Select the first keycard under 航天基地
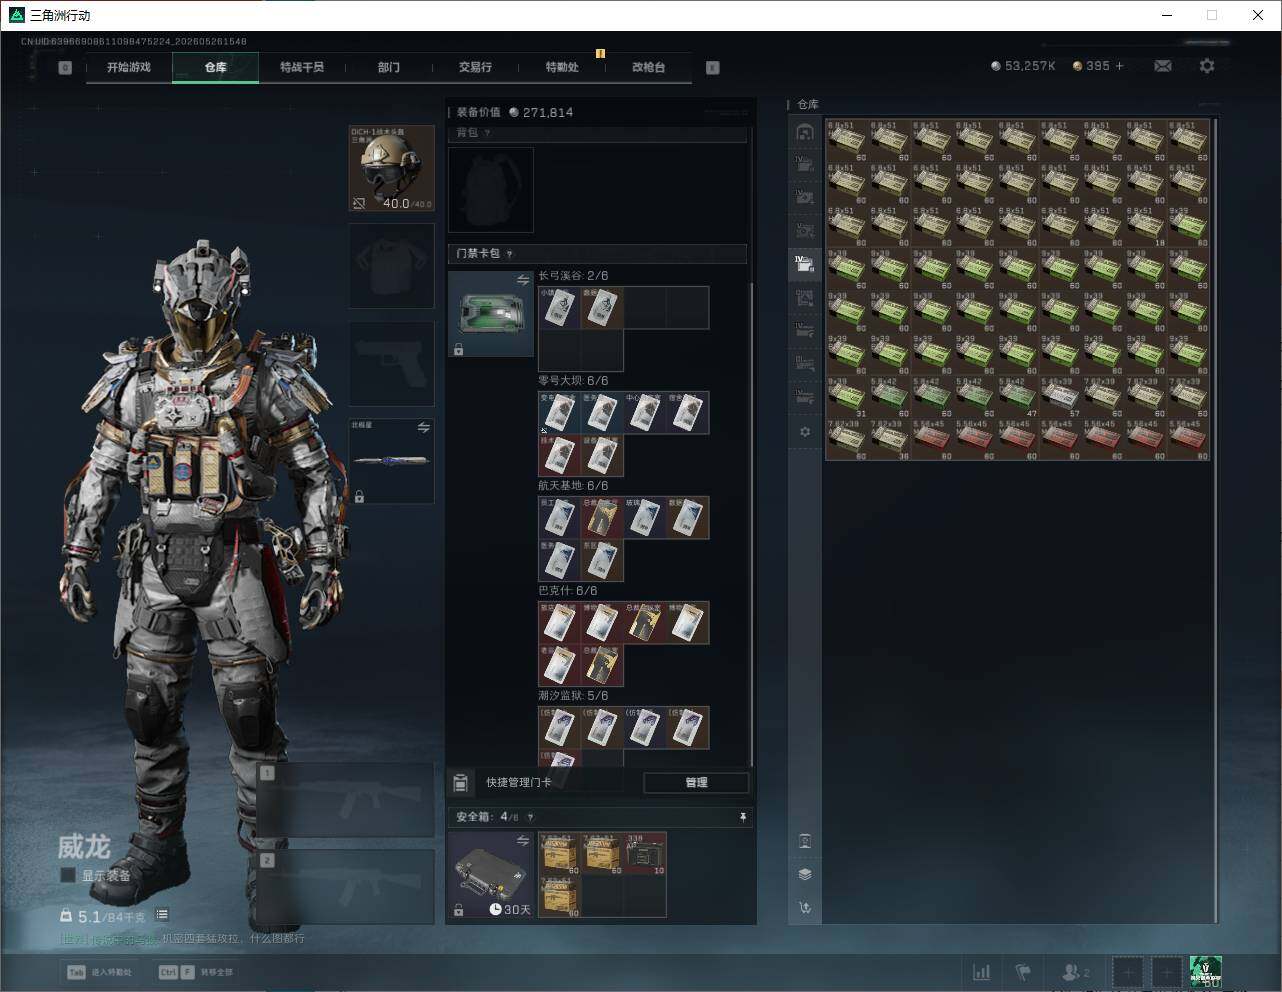This screenshot has height=992, width=1282. (559, 518)
